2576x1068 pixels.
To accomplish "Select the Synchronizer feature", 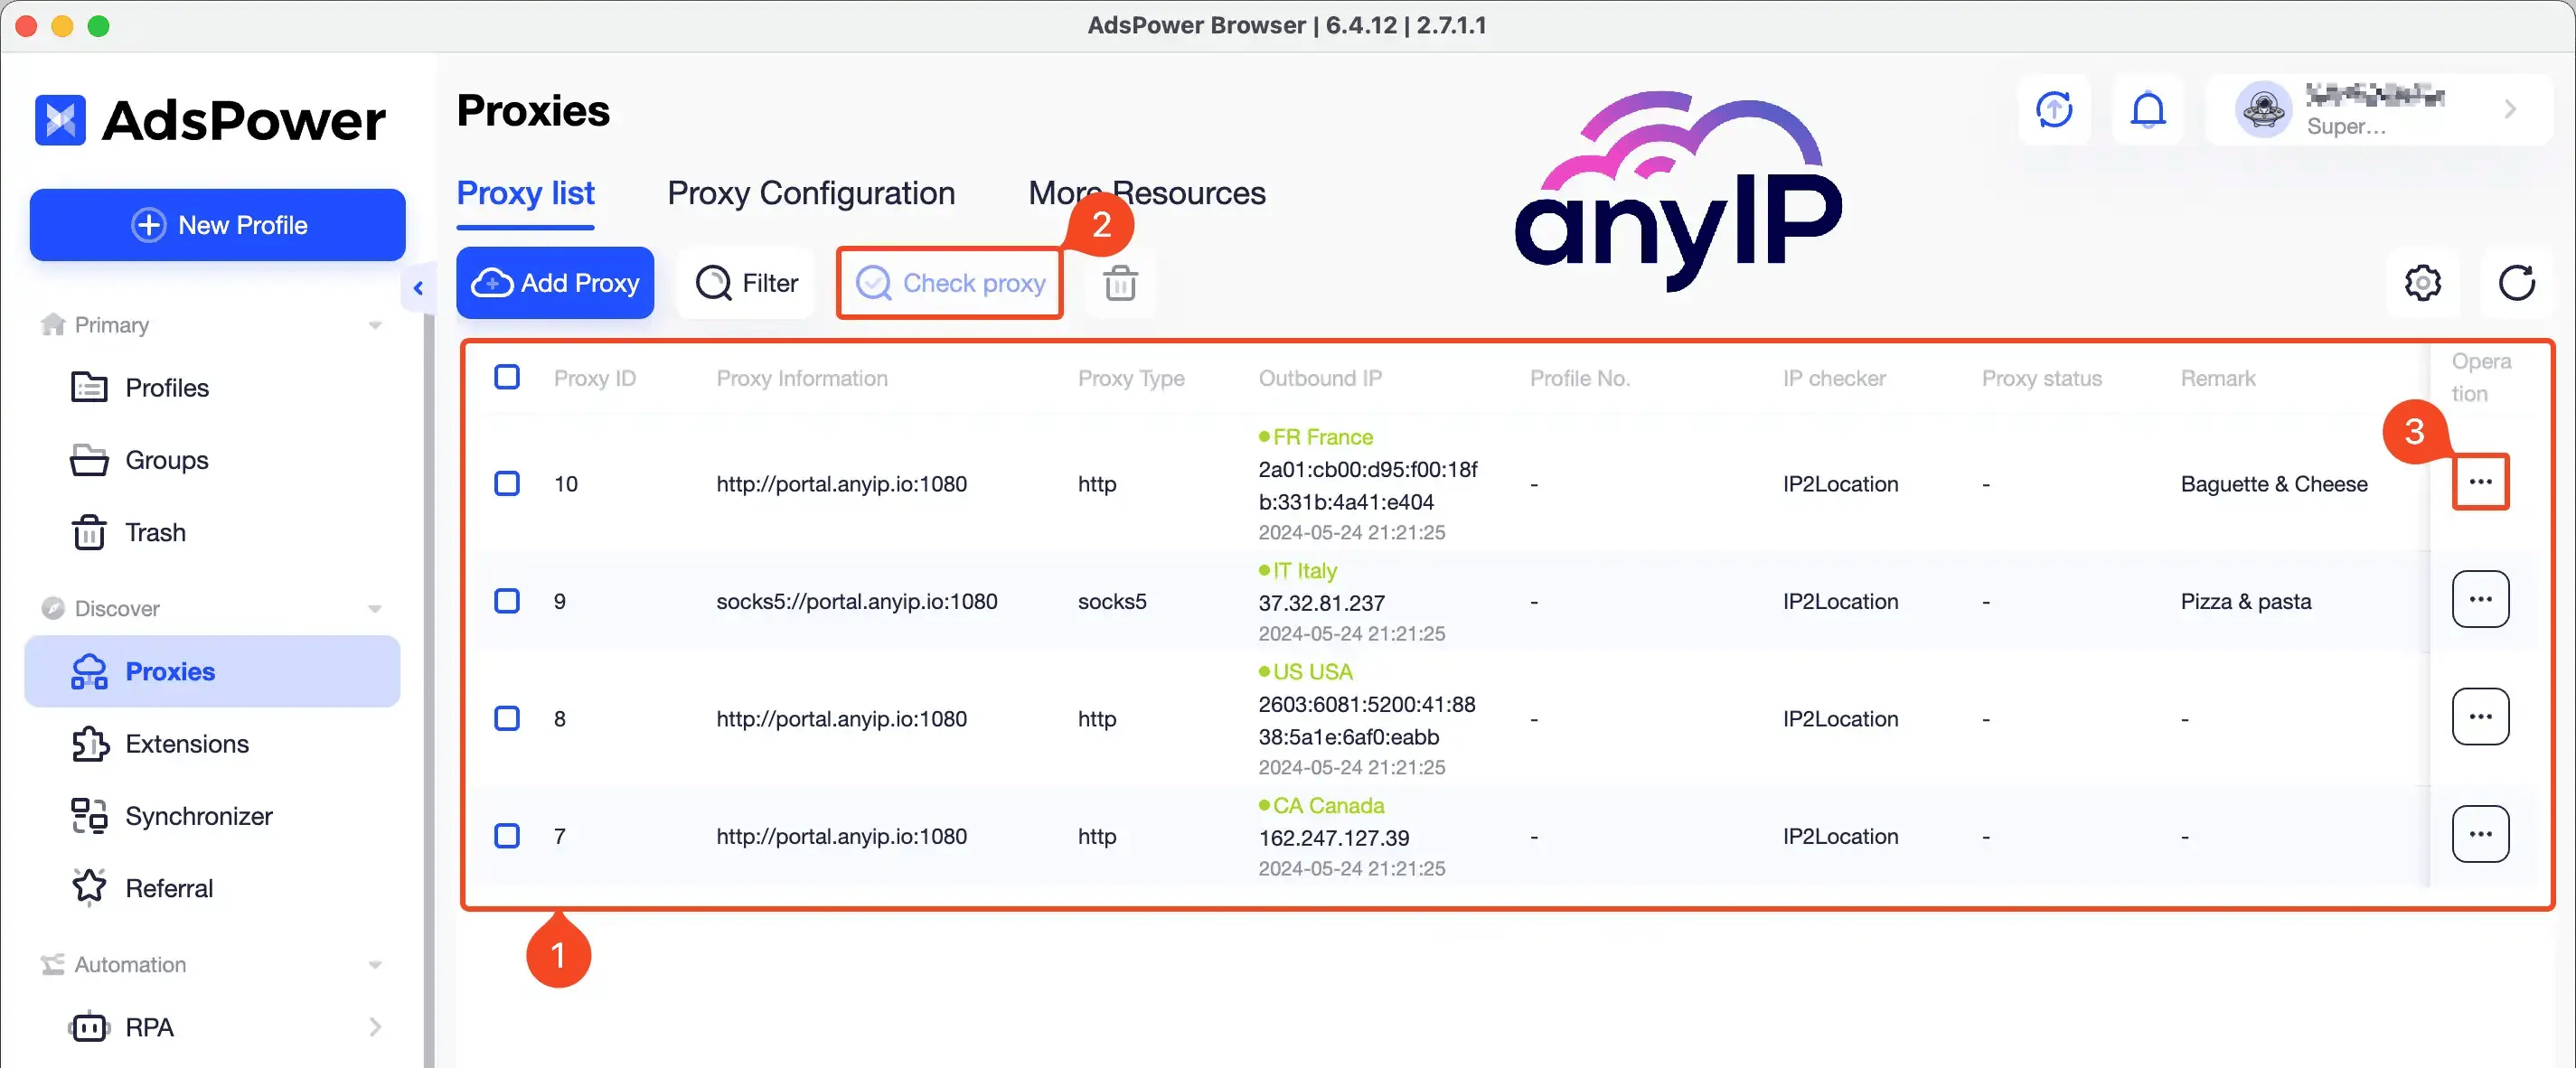I will 198,816.
